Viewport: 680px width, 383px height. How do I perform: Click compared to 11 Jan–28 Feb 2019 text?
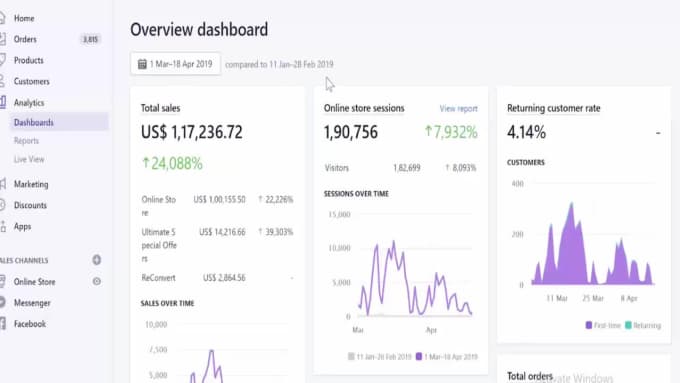click(279, 64)
